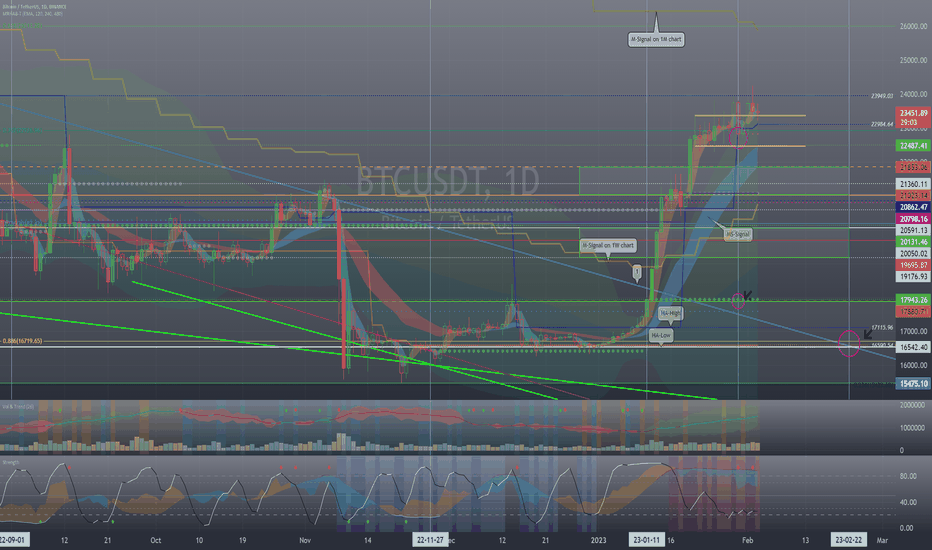Click the 40.00 strength scale value

click(x=908, y=502)
